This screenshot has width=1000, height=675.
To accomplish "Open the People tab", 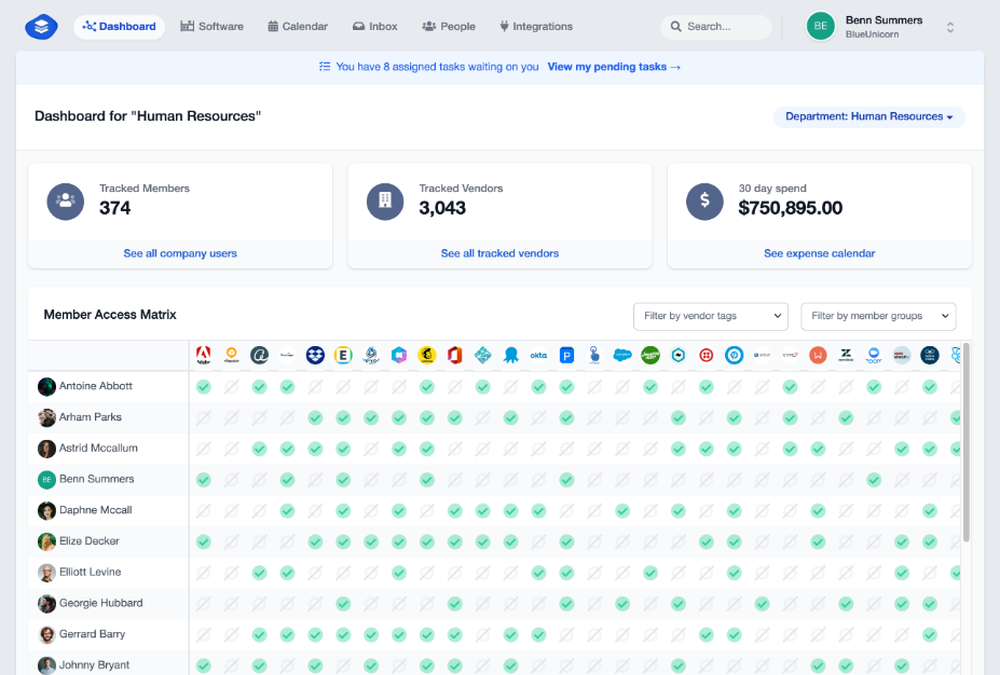I will point(449,27).
